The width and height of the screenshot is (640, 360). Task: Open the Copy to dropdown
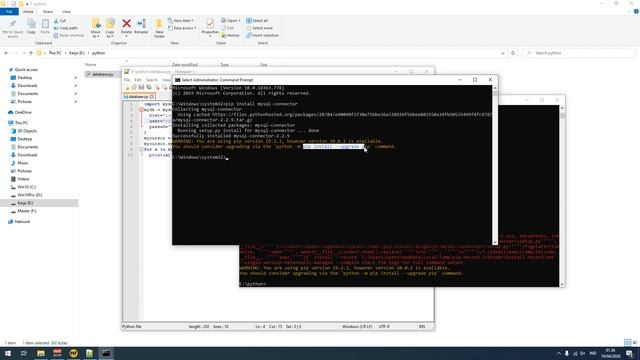[110, 28]
